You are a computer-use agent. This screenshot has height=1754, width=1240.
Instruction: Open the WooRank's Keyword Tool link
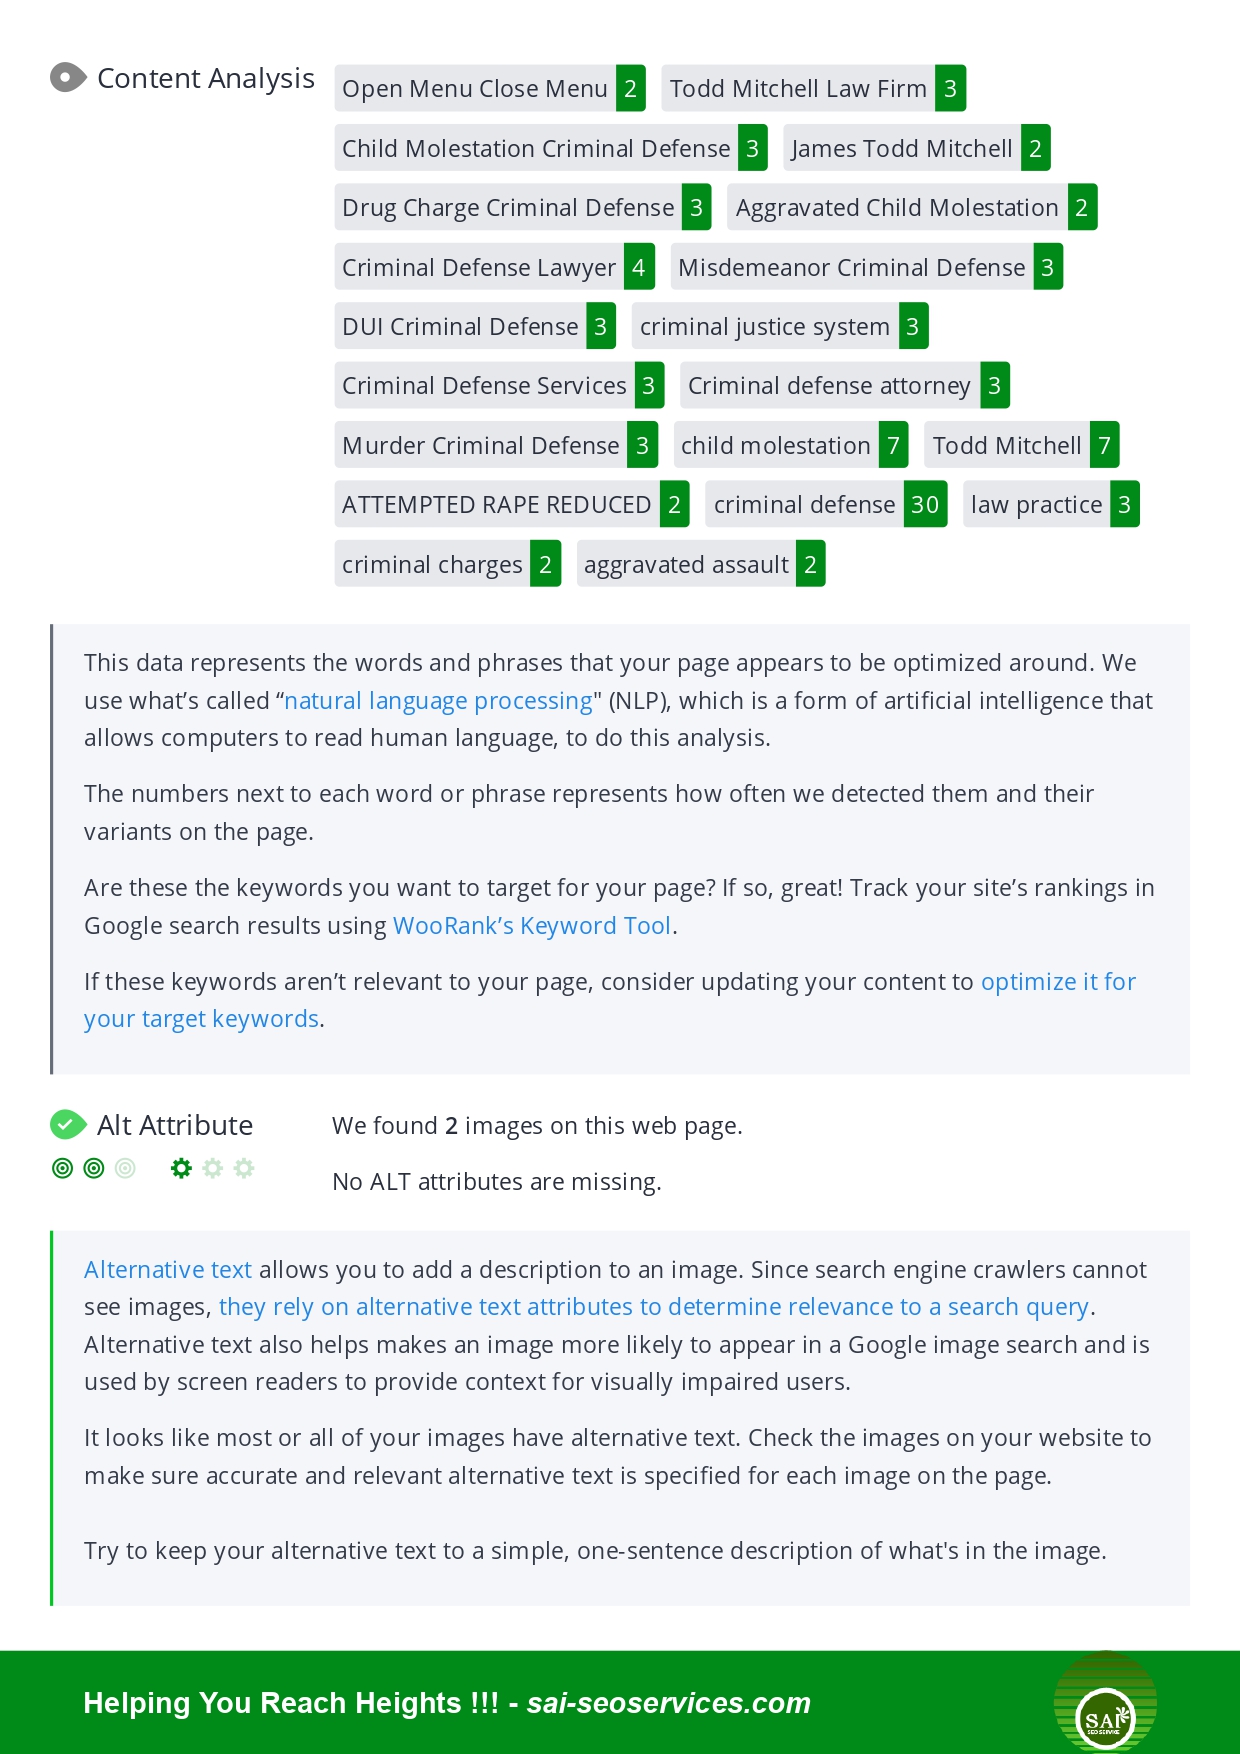click(x=531, y=926)
